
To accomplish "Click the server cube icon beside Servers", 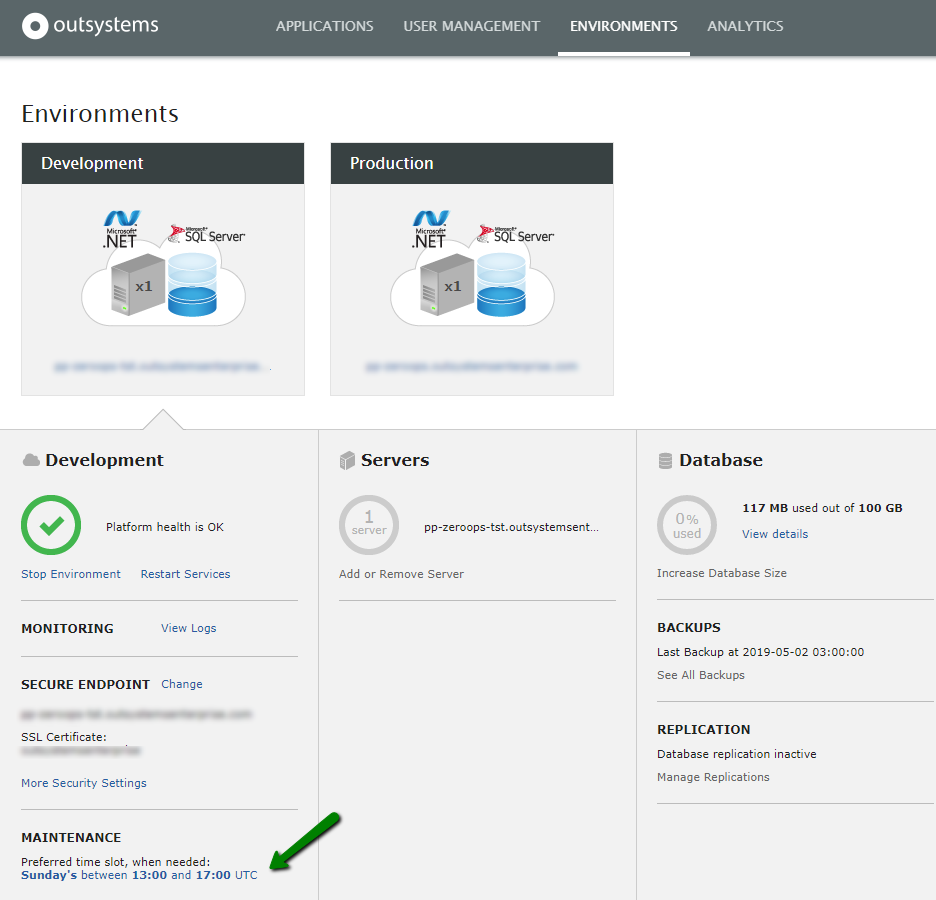I will [x=347, y=460].
